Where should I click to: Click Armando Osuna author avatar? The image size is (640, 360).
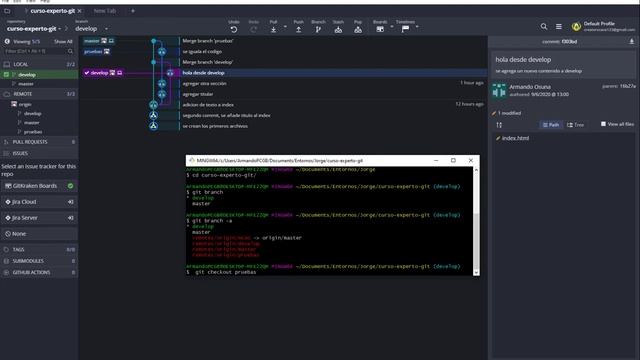click(x=499, y=91)
